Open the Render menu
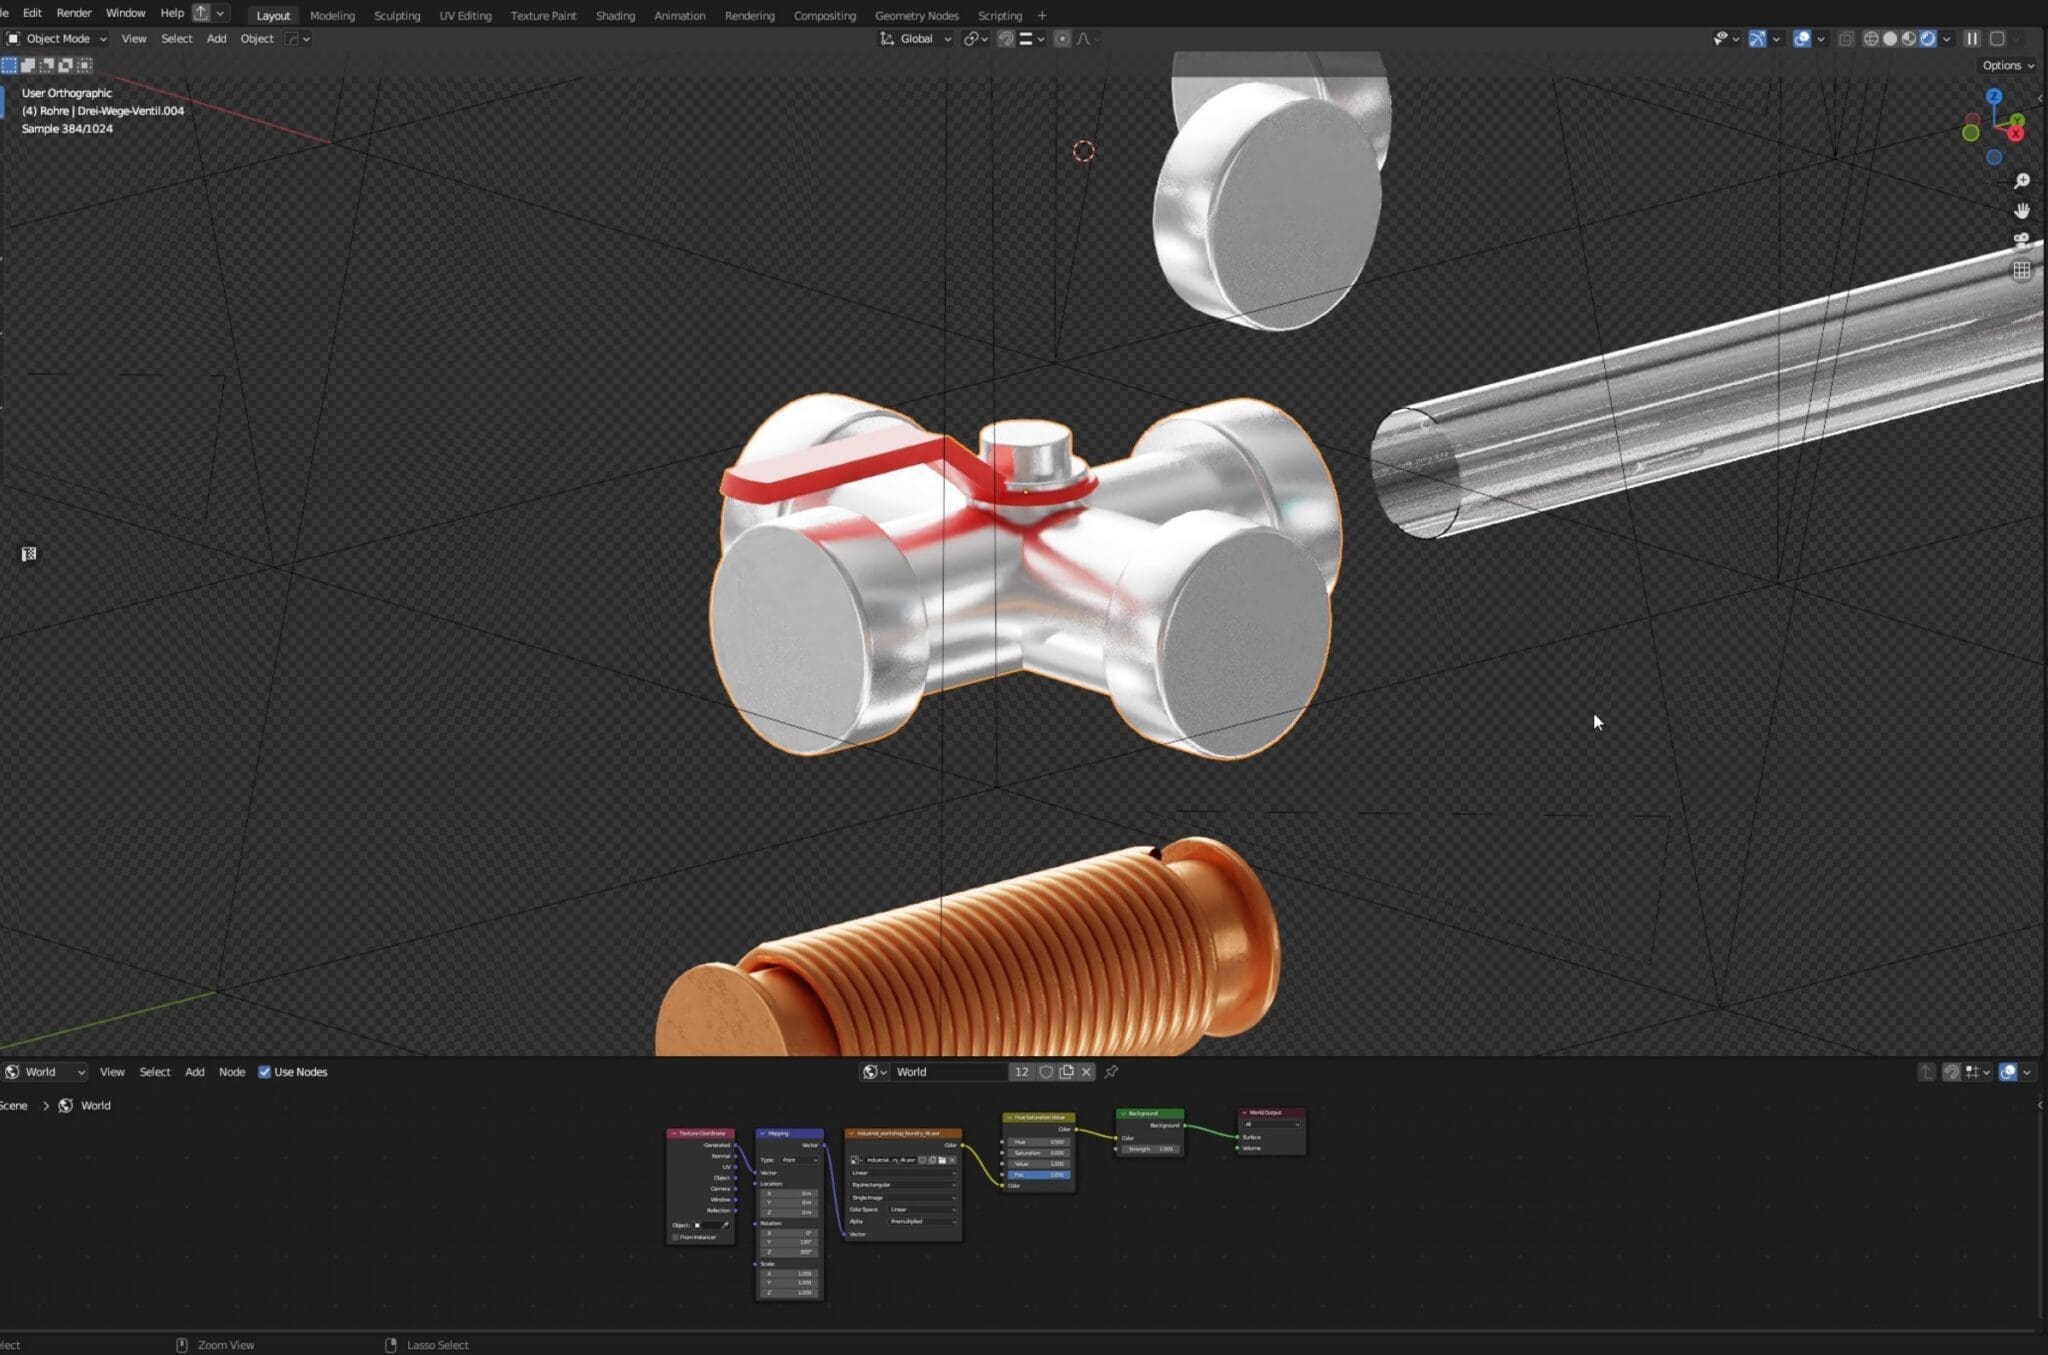 click(x=73, y=13)
